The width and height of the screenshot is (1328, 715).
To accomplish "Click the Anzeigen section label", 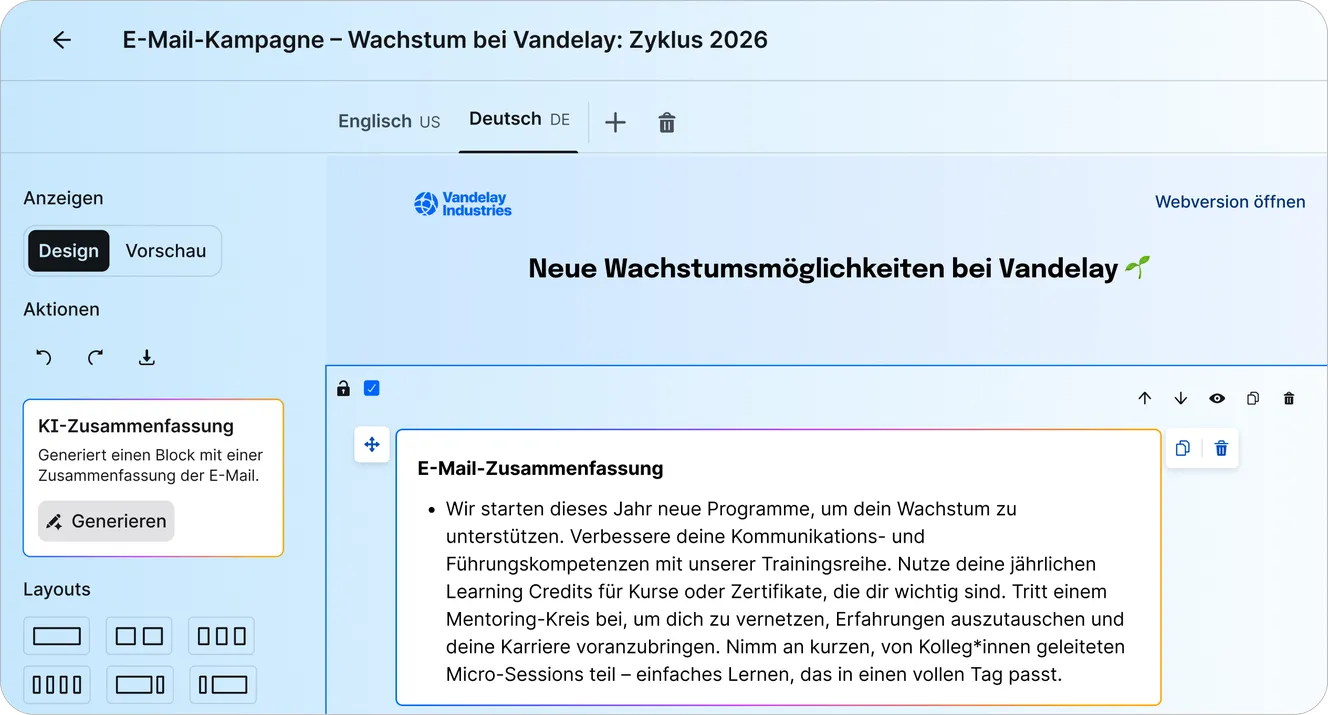I will [63, 198].
